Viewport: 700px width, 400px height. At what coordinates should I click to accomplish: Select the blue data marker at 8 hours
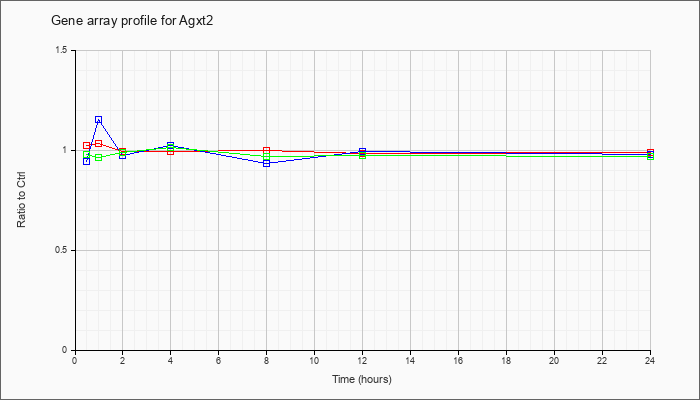(267, 163)
